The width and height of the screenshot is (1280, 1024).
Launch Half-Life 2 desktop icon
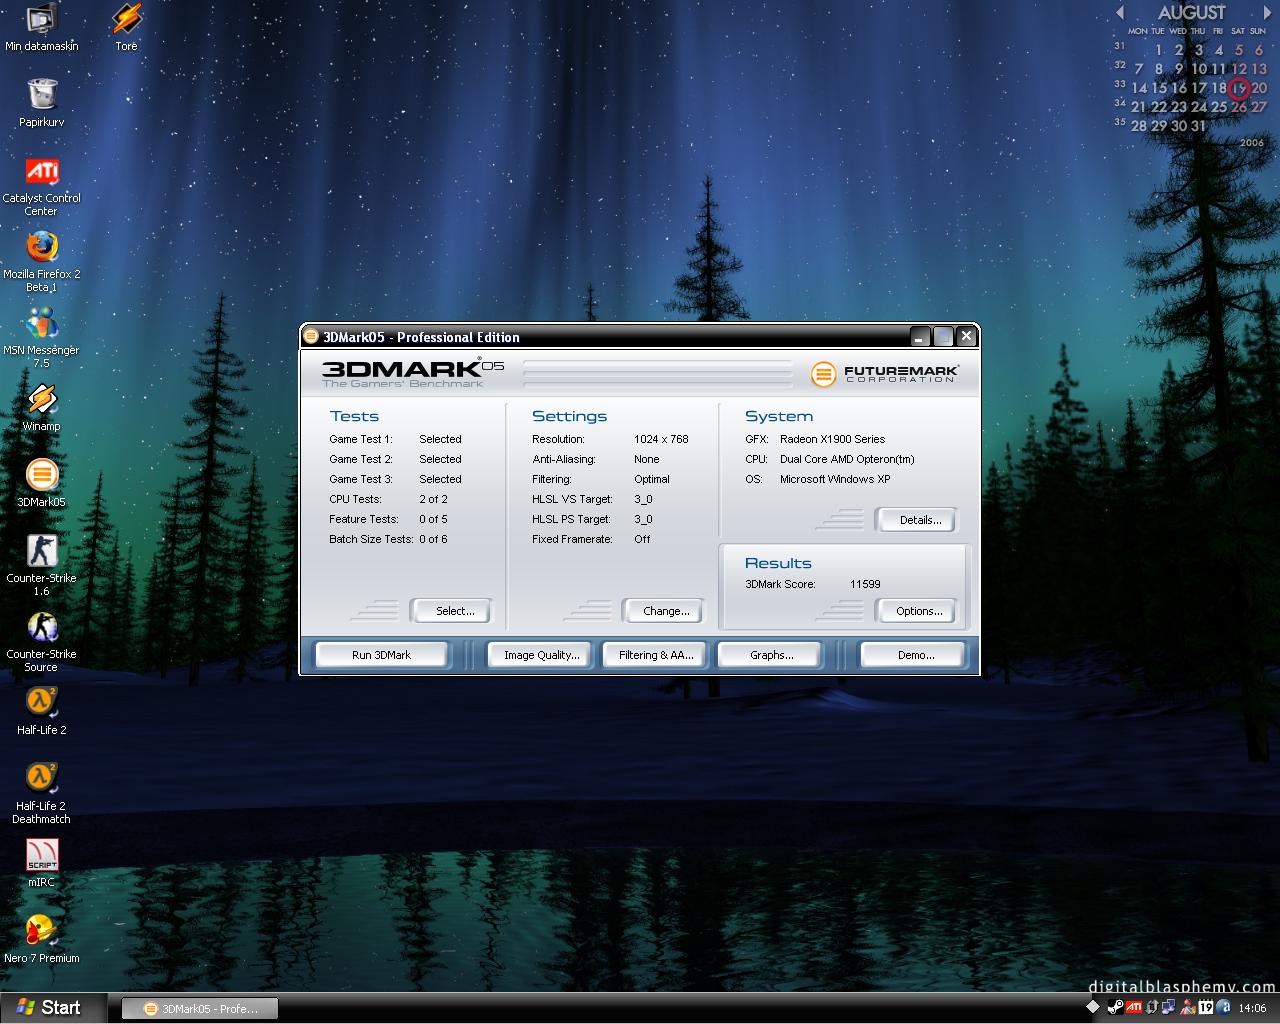coord(41,712)
